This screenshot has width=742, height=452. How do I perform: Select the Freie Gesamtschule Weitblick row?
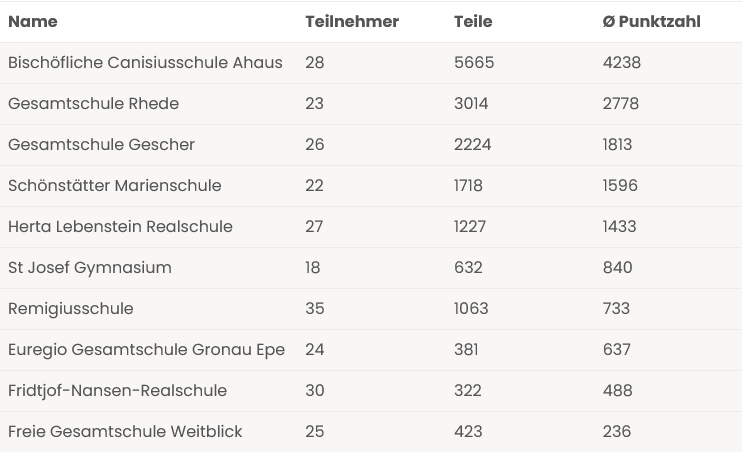click(371, 432)
